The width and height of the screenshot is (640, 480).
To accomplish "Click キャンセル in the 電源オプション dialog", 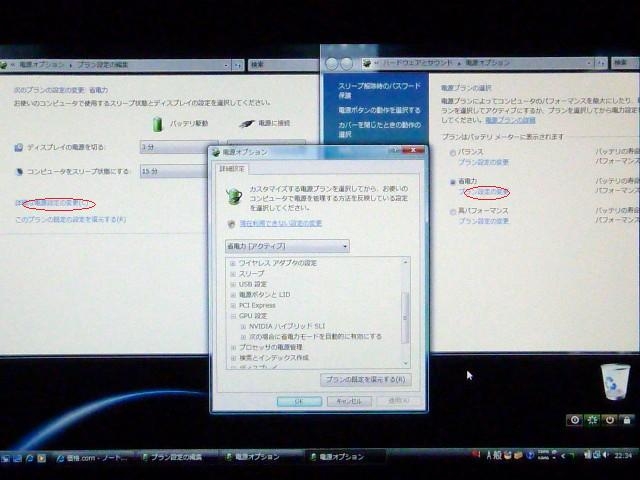I will pos(349,401).
